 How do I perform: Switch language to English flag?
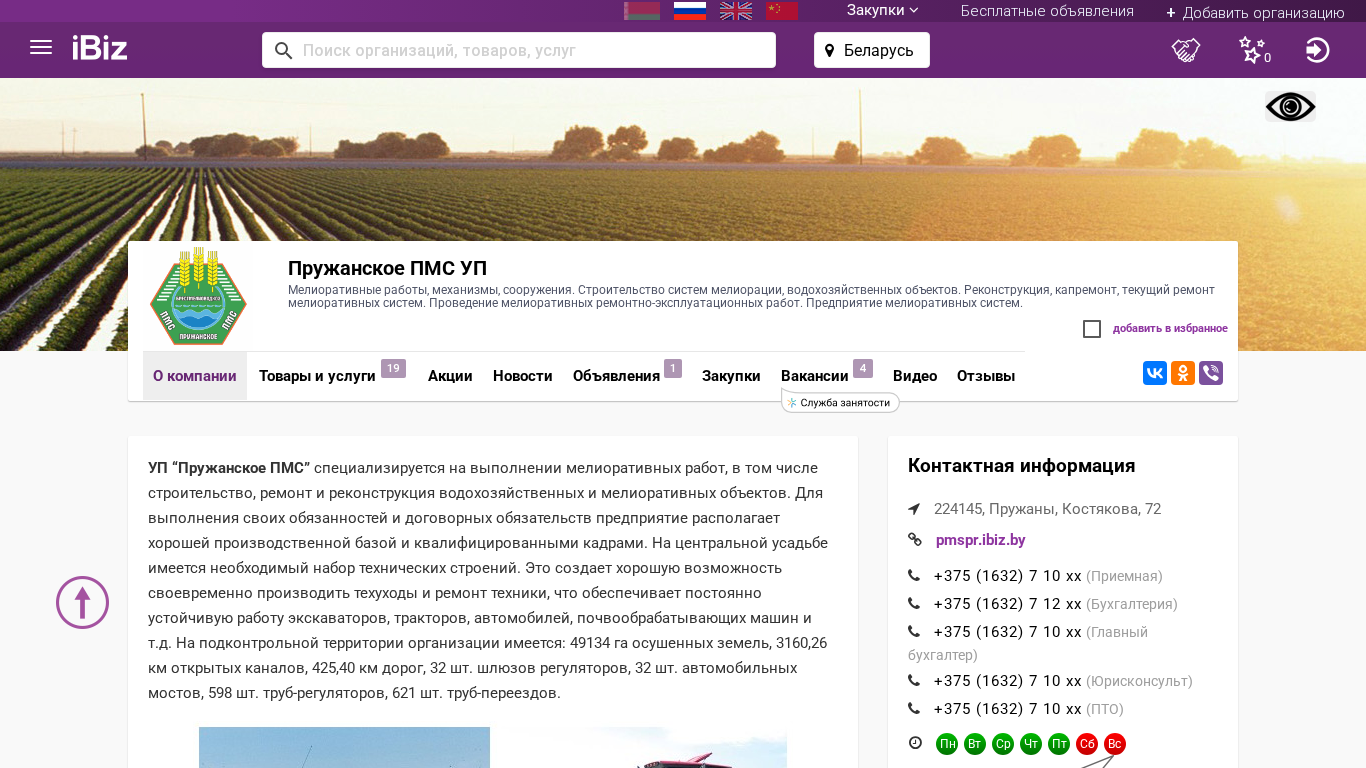click(736, 11)
